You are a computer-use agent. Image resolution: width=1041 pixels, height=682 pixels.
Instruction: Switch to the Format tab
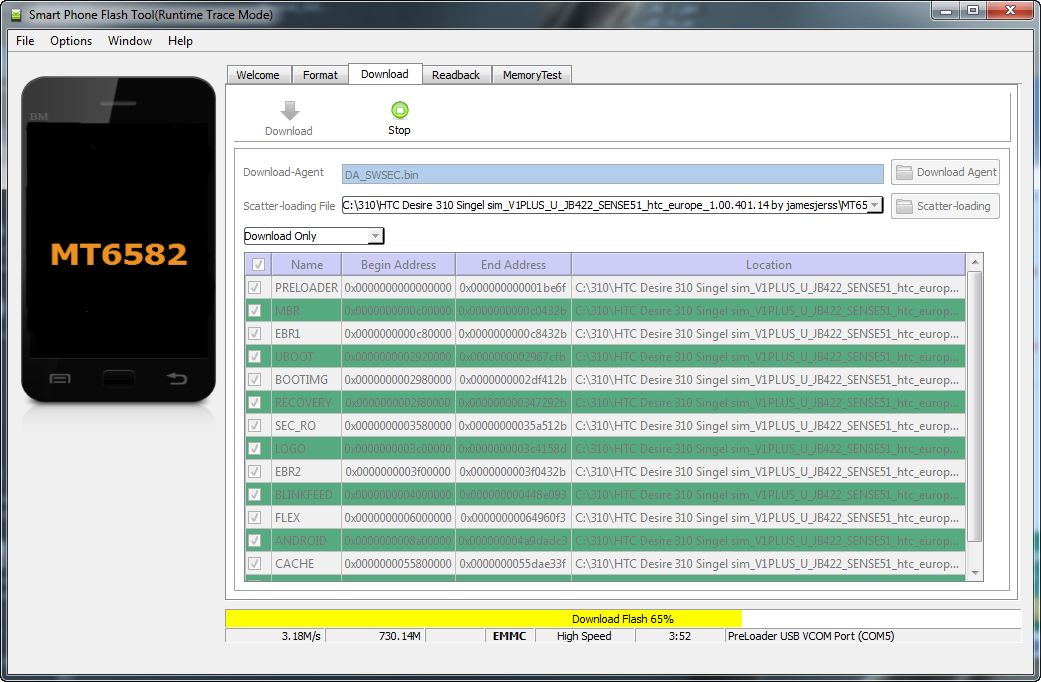pos(320,75)
